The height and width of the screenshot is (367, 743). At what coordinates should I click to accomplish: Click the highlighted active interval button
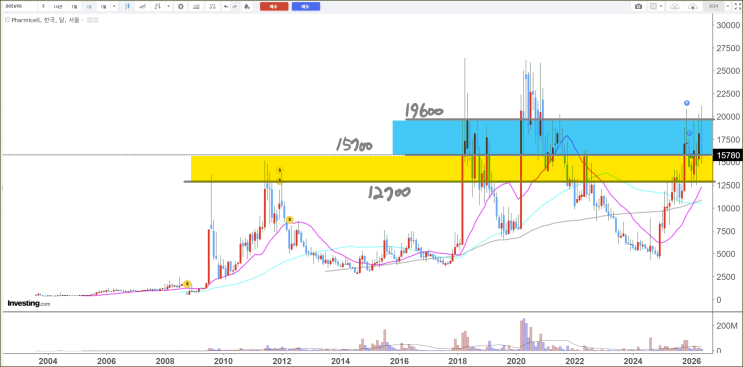point(89,6)
